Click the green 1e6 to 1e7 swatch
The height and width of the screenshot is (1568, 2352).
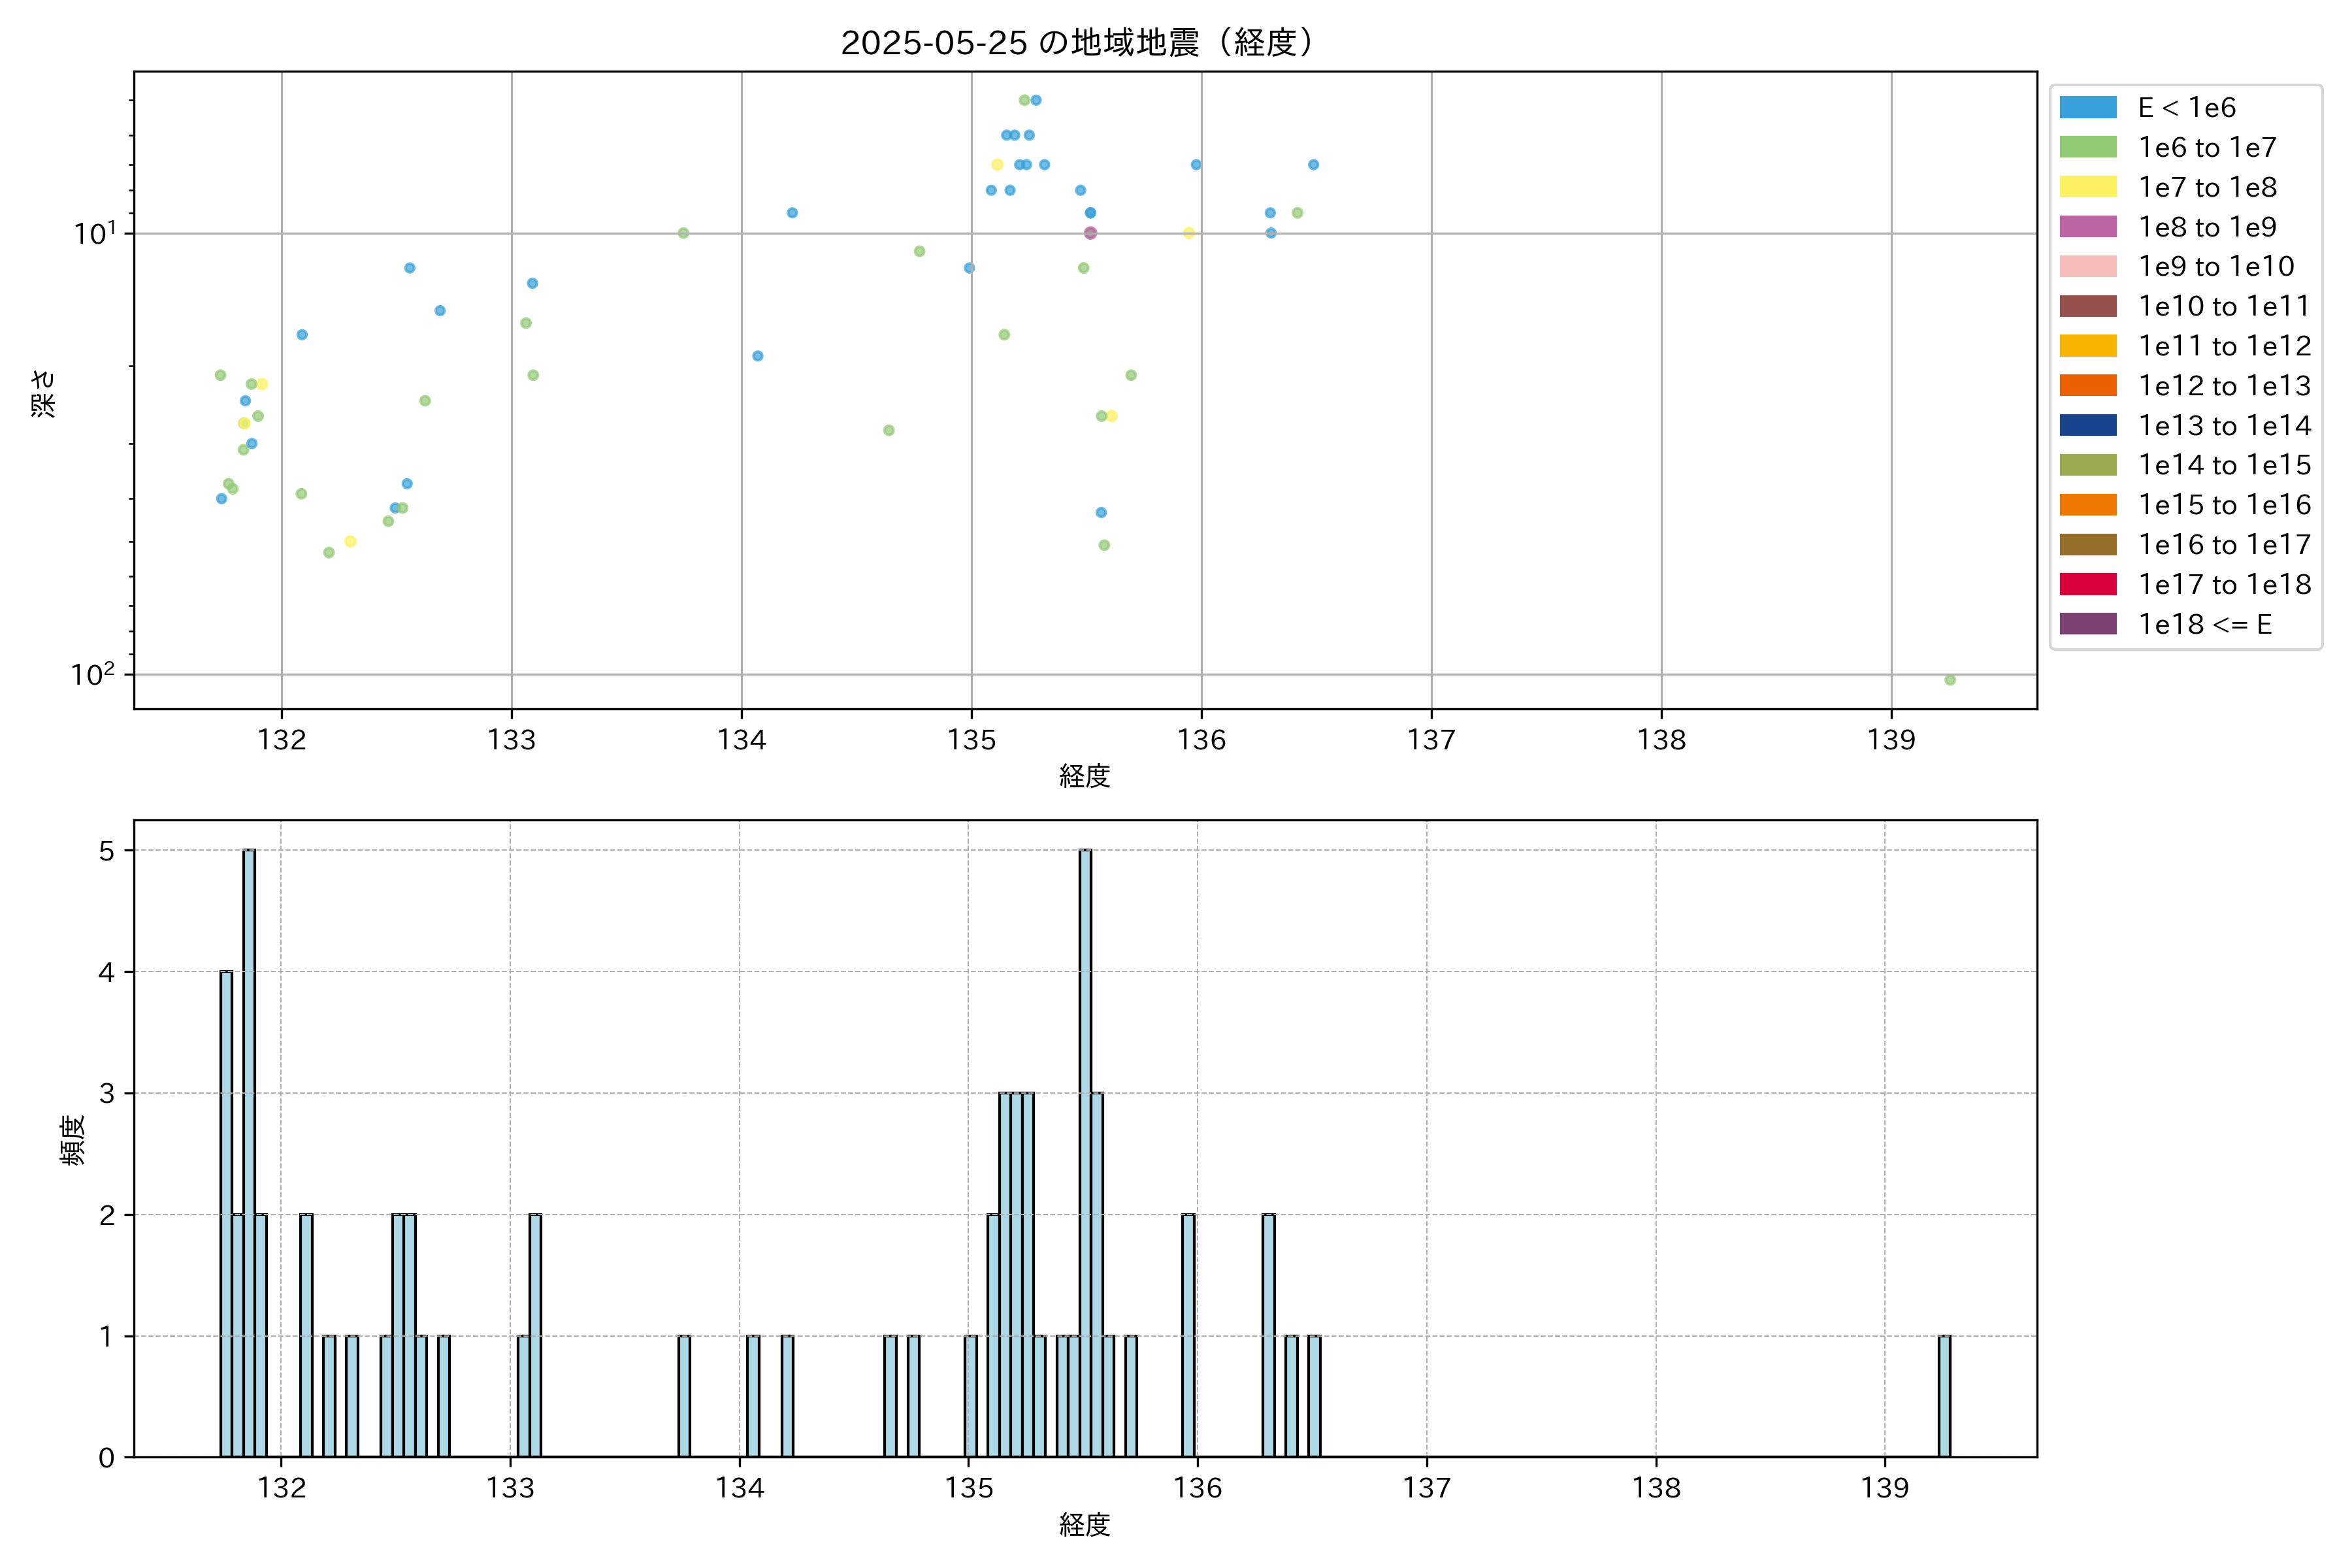(x=2087, y=148)
